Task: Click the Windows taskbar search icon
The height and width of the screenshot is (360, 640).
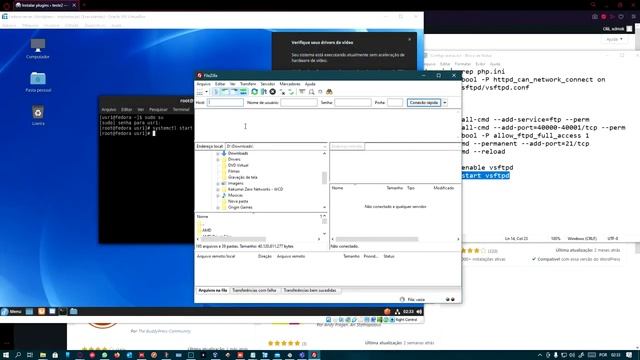Action: [18, 356]
